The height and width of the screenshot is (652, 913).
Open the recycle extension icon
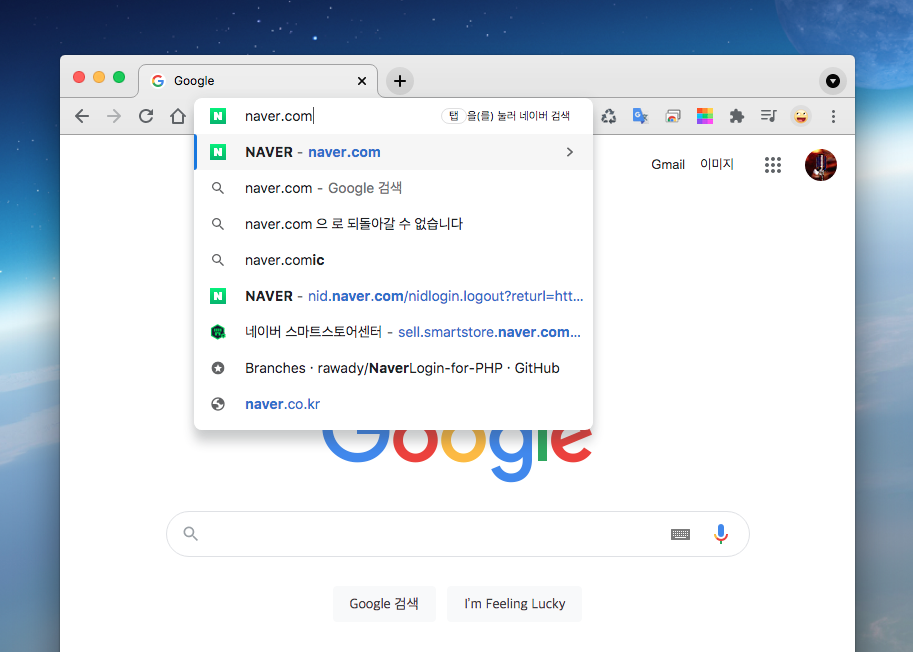click(608, 116)
